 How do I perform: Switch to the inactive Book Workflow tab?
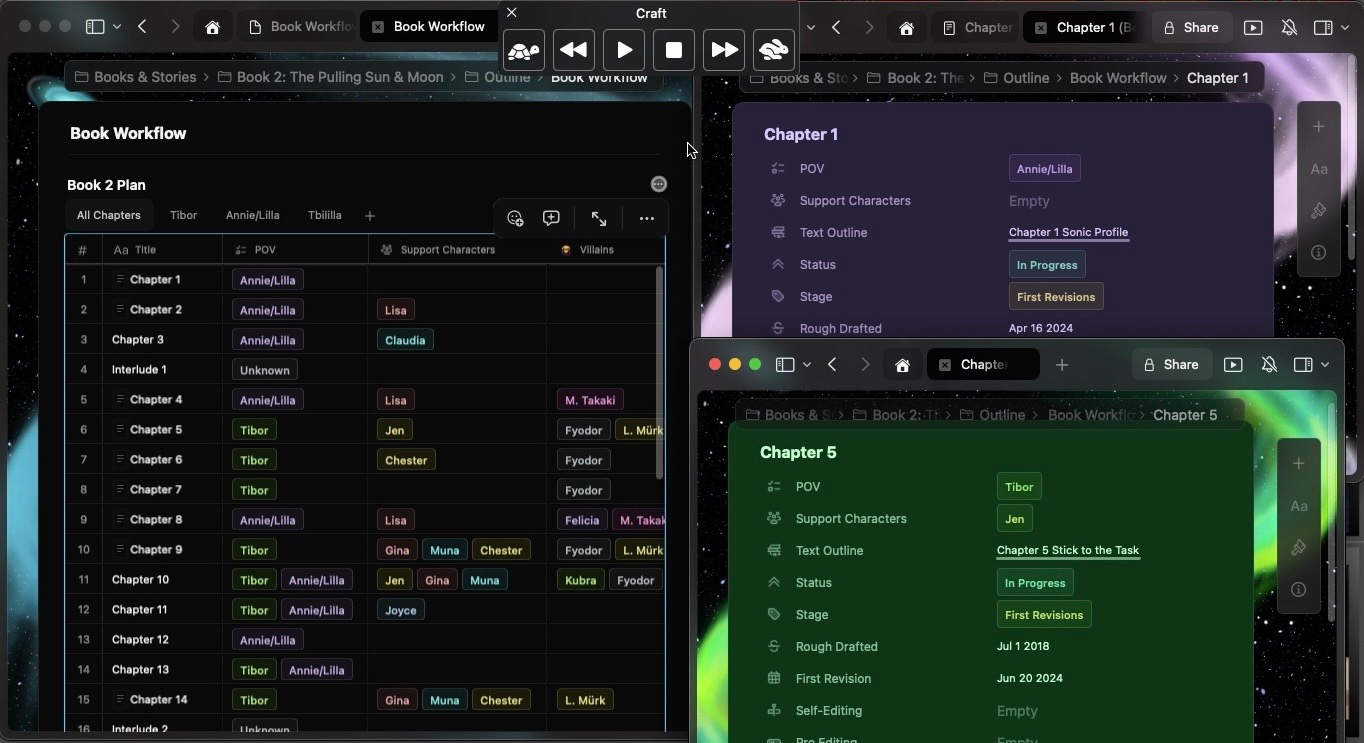tap(300, 27)
